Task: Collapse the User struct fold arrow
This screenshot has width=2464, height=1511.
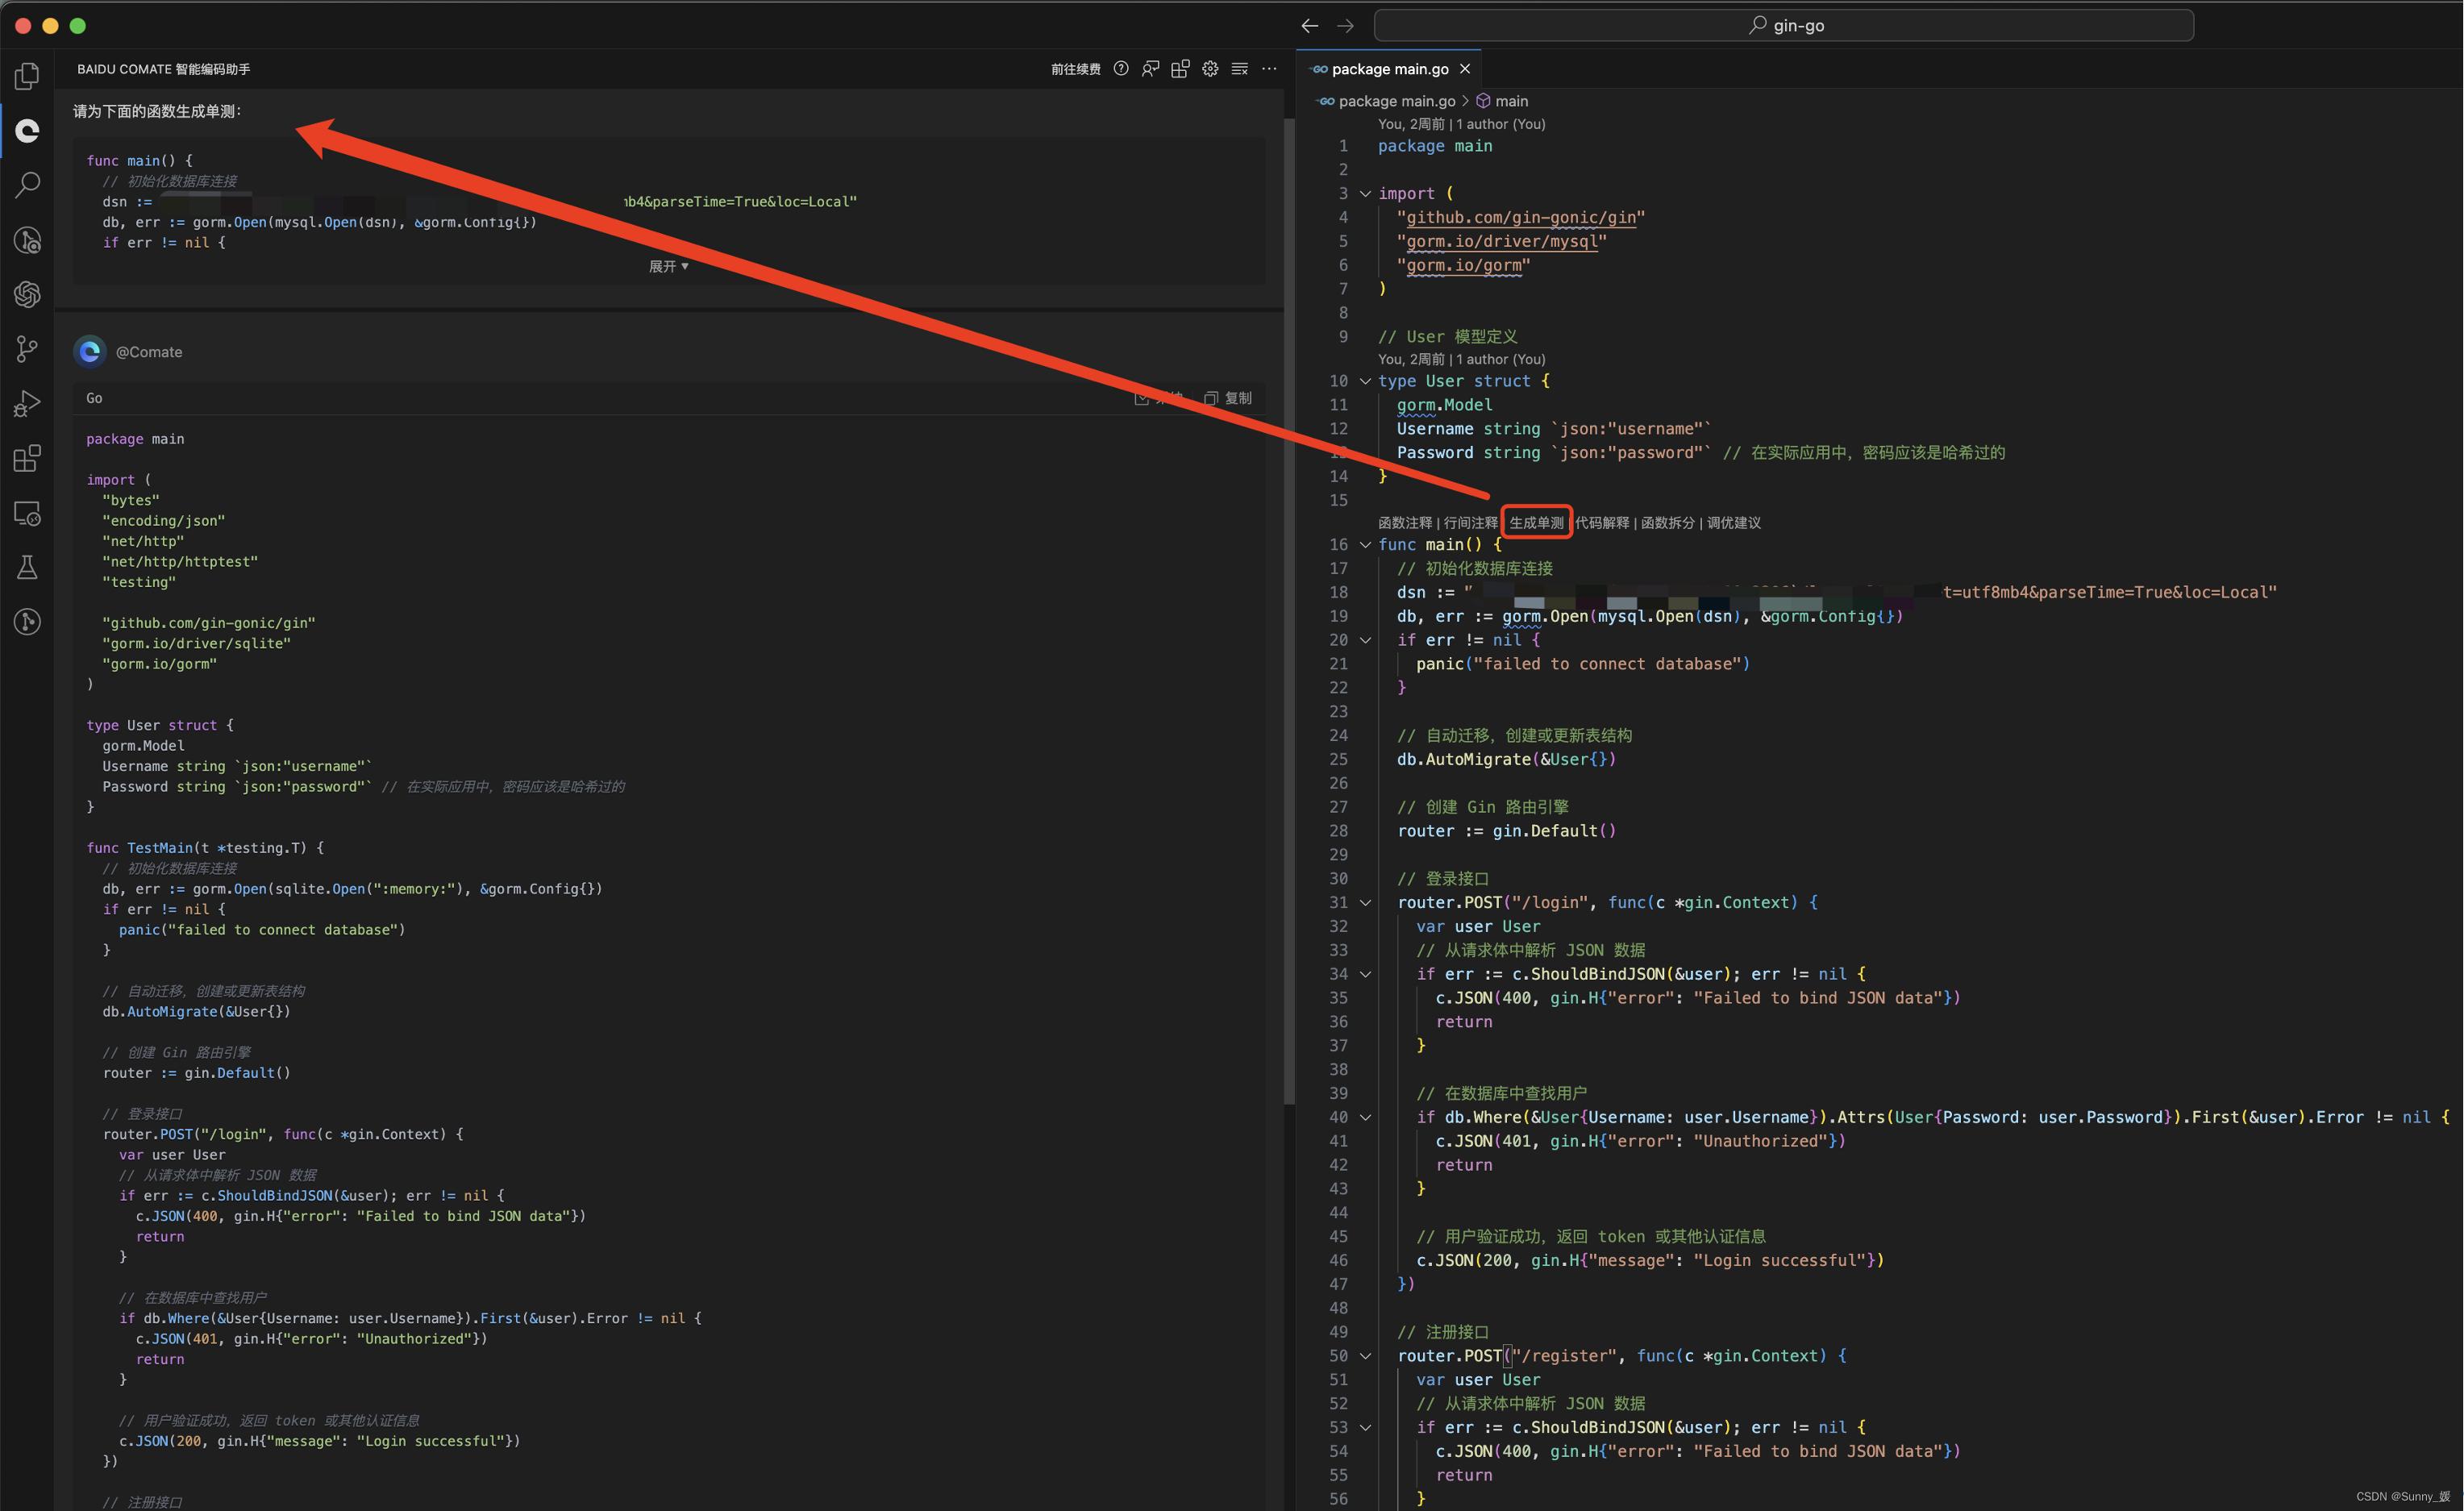Action: (x=1365, y=381)
